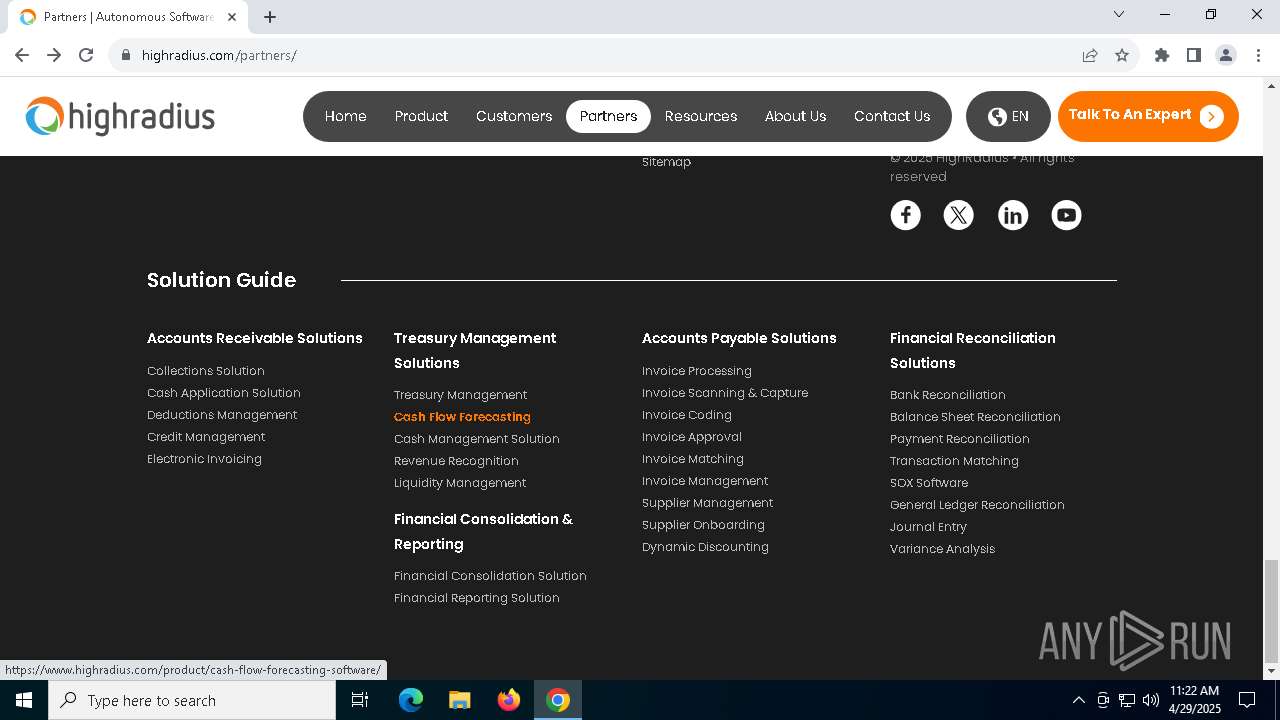Open Chrome profile avatar
This screenshot has height=720, width=1280.
pos(1226,55)
